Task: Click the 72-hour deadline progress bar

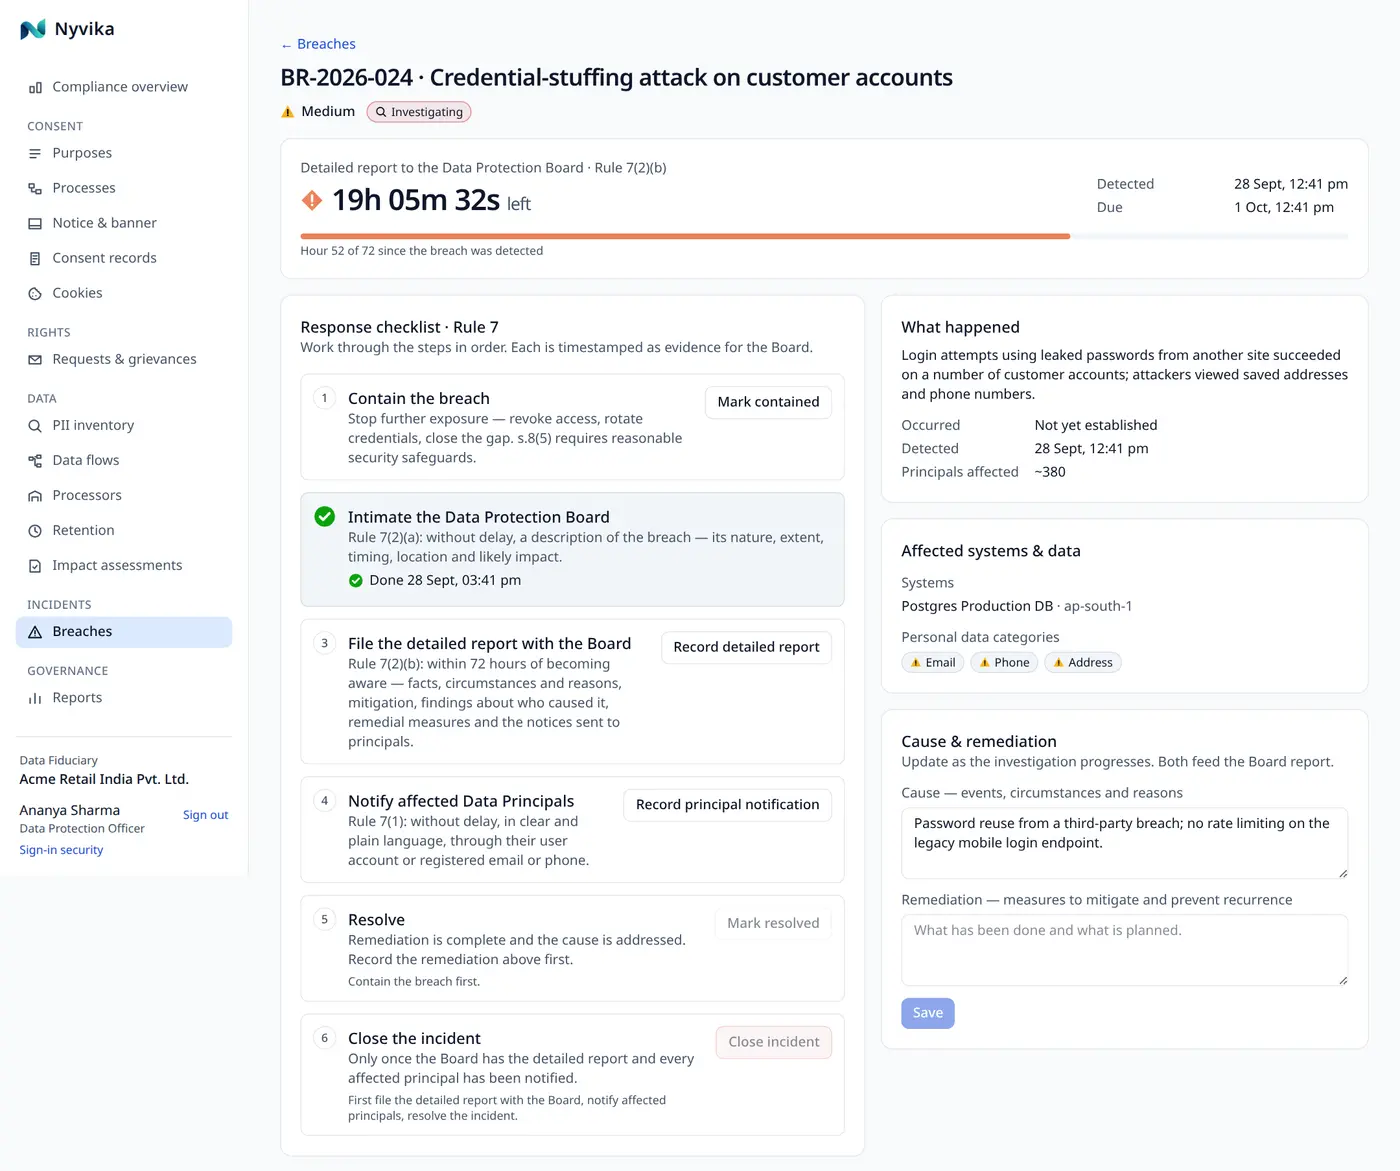Action: pos(824,236)
